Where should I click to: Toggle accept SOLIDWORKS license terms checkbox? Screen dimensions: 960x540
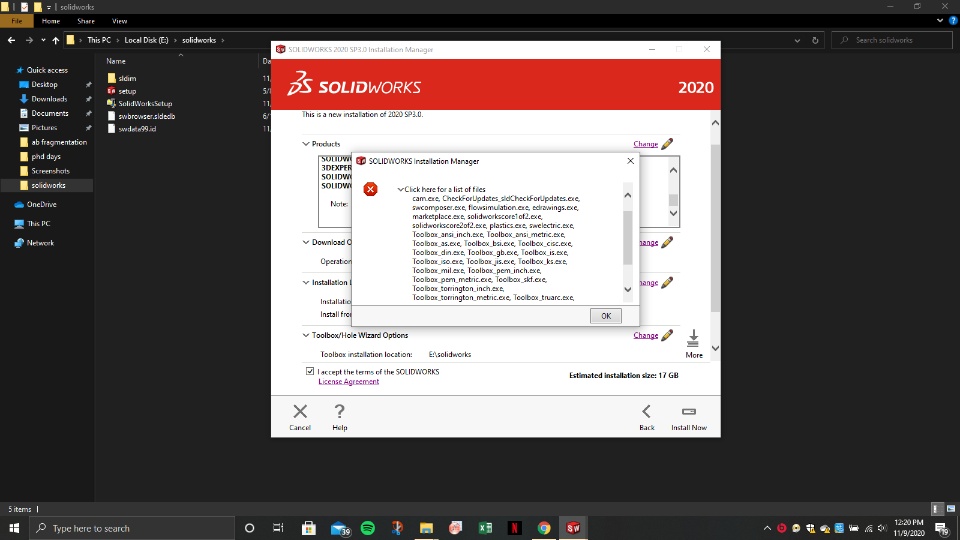[310, 371]
